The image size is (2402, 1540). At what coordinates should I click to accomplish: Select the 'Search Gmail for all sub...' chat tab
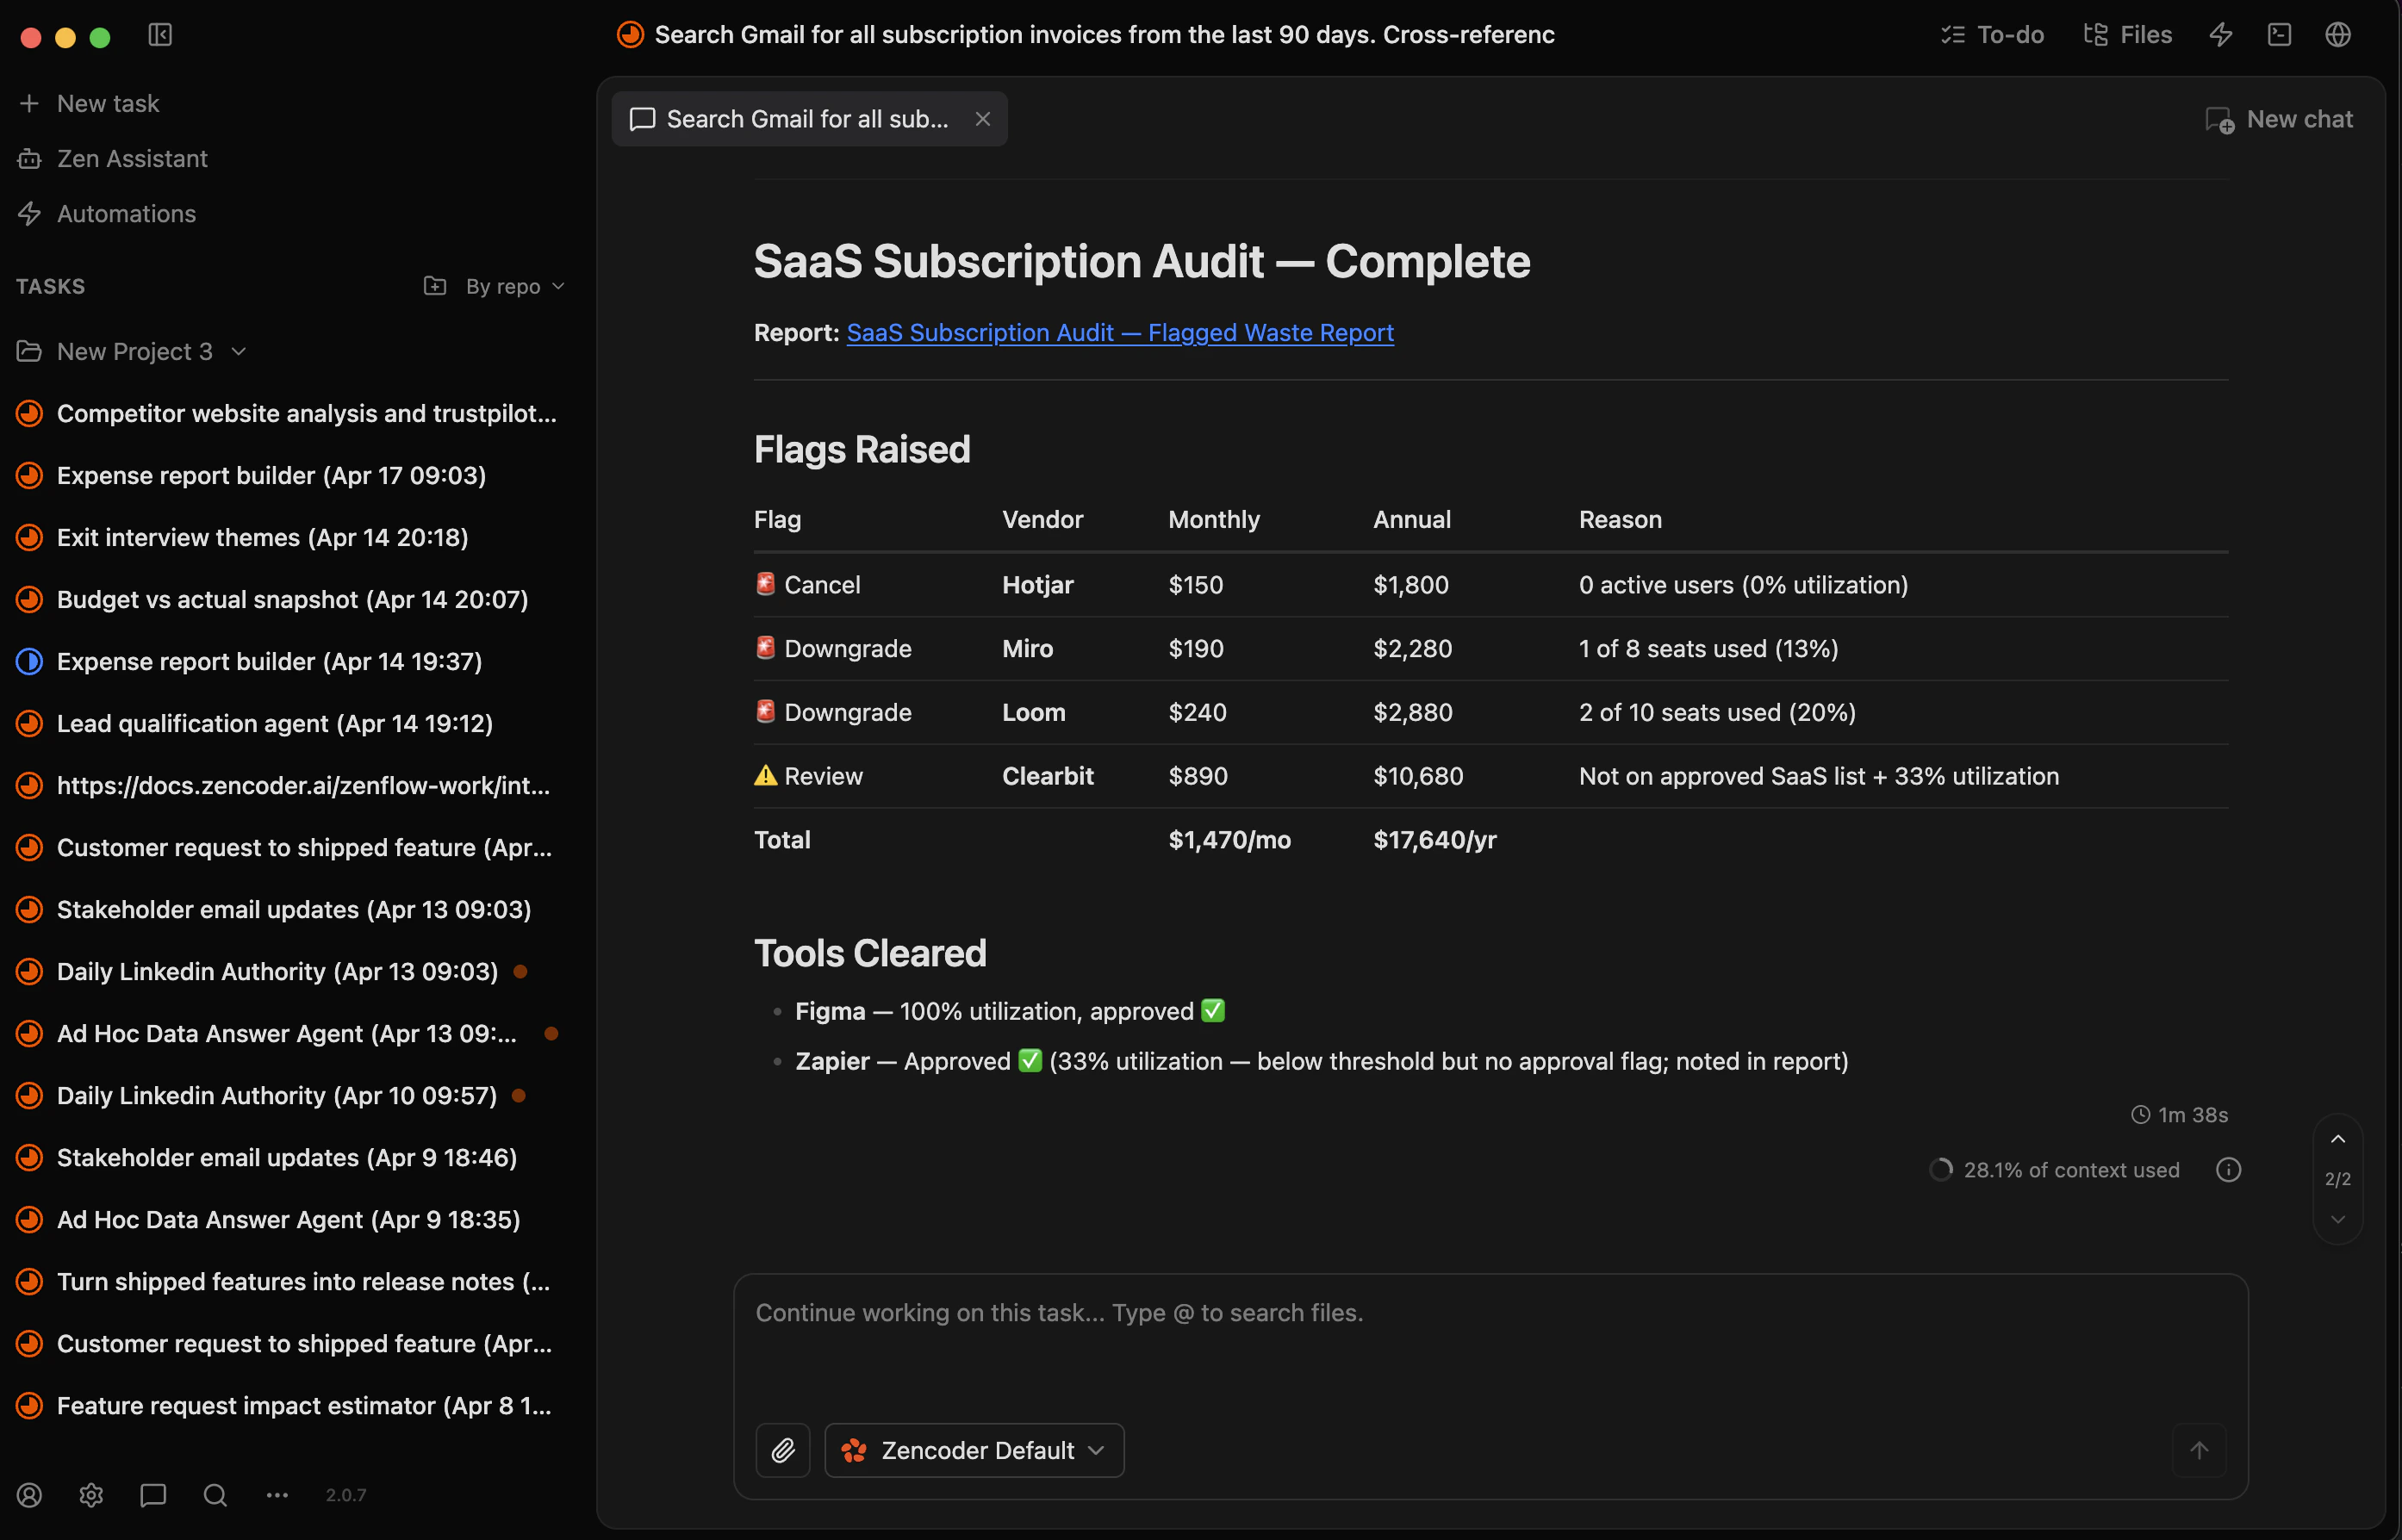point(808,119)
